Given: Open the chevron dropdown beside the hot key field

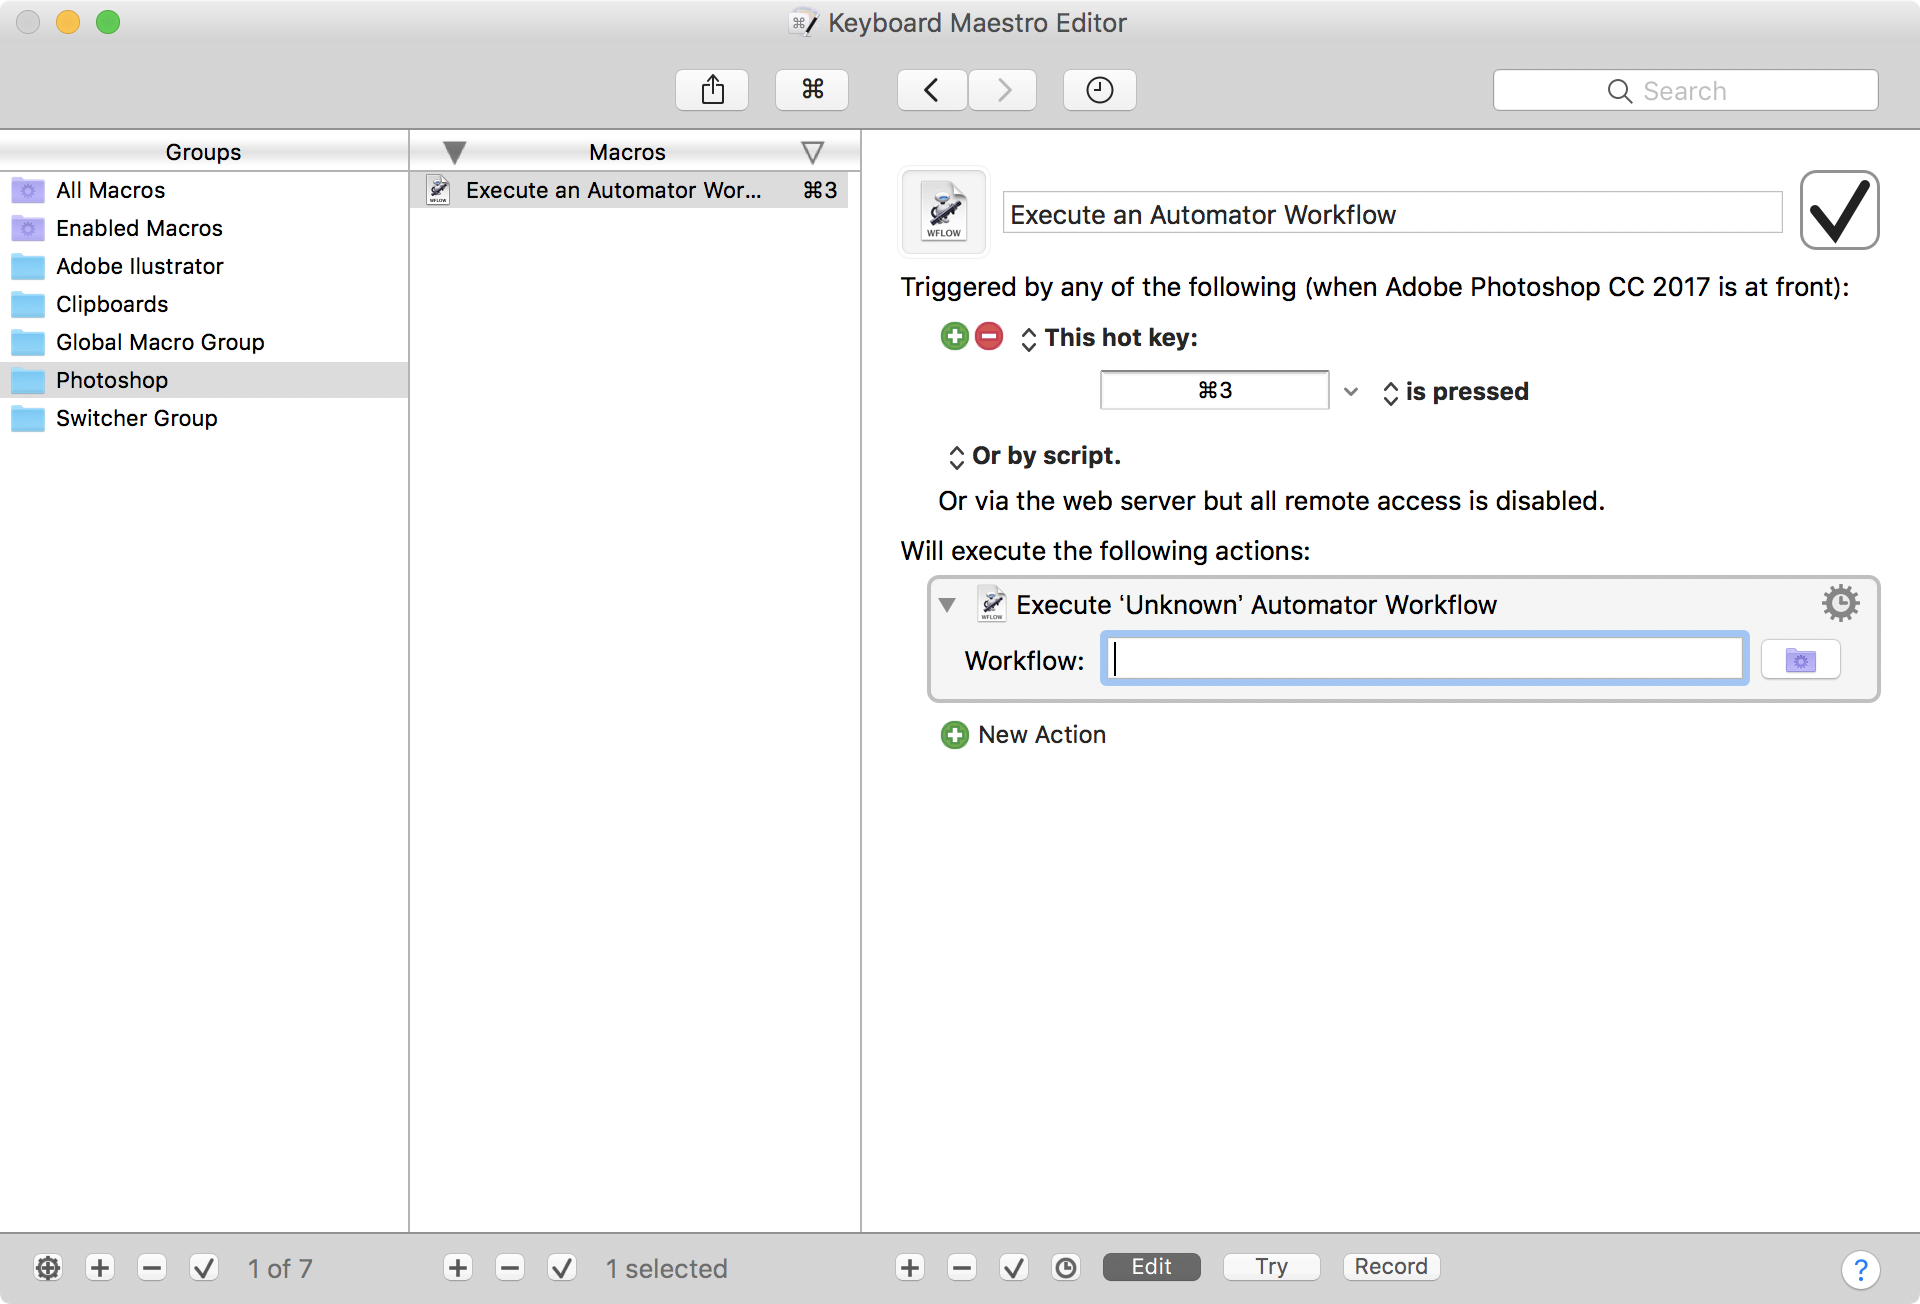Looking at the screenshot, I should click(x=1351, y=392).
